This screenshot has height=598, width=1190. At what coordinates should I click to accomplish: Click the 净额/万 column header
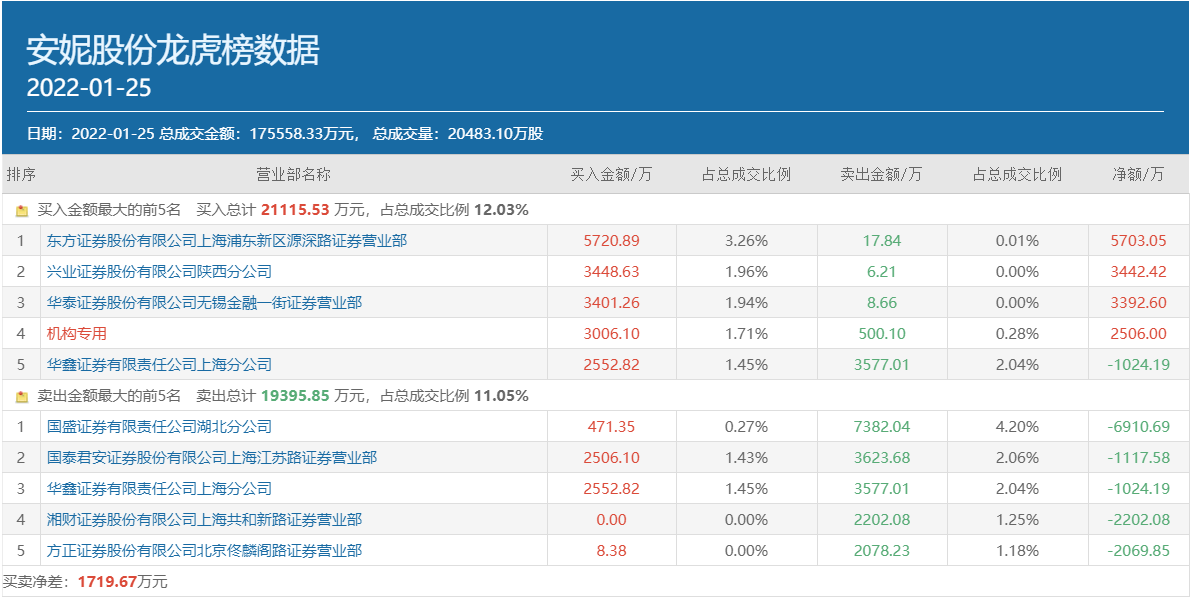1138,174
